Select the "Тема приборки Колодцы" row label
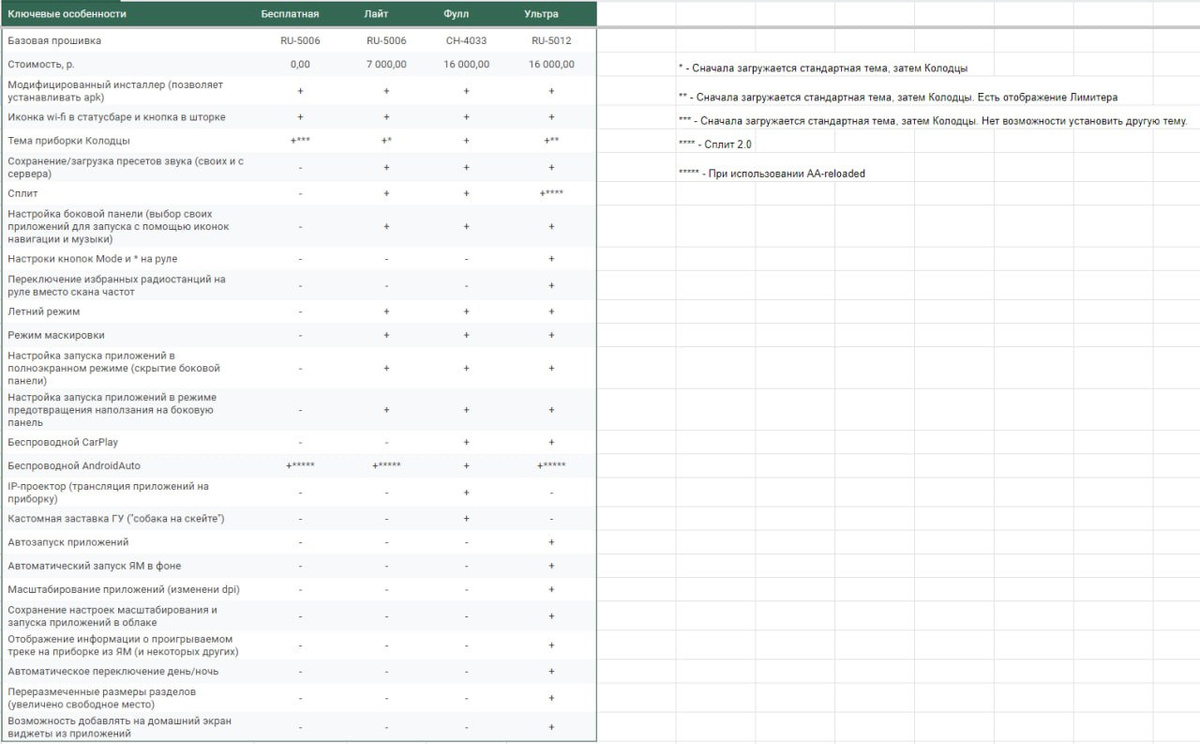The height and width of the screenshot is (744, 1200). pyautogui.click(x=68, y=141)
